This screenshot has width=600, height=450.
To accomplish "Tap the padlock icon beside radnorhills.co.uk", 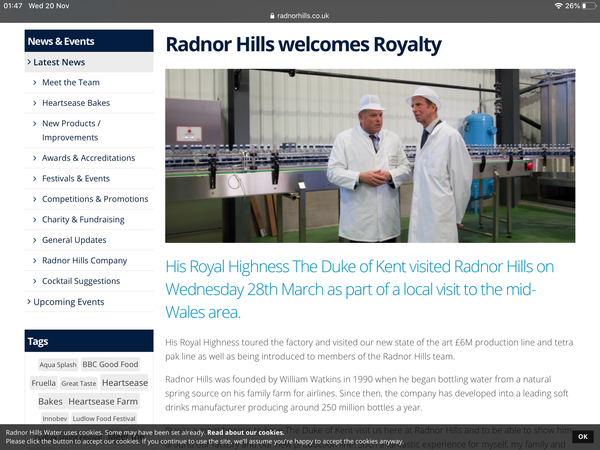I will [272, 16].
